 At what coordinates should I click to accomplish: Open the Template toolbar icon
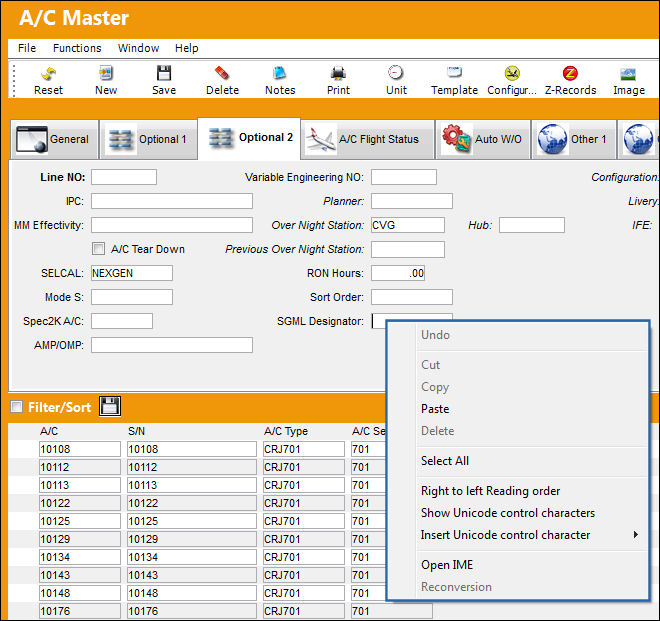click(x=454, y=72)
